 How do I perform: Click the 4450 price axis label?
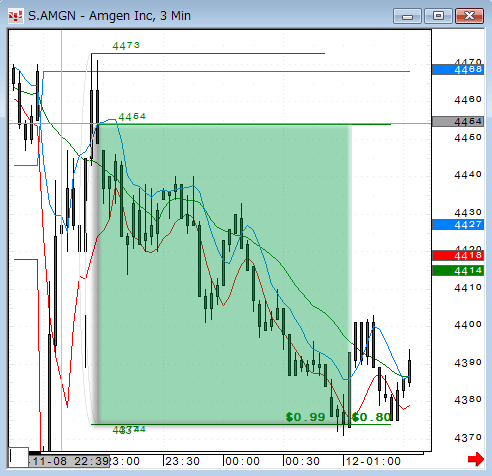[x=468, y=137]
